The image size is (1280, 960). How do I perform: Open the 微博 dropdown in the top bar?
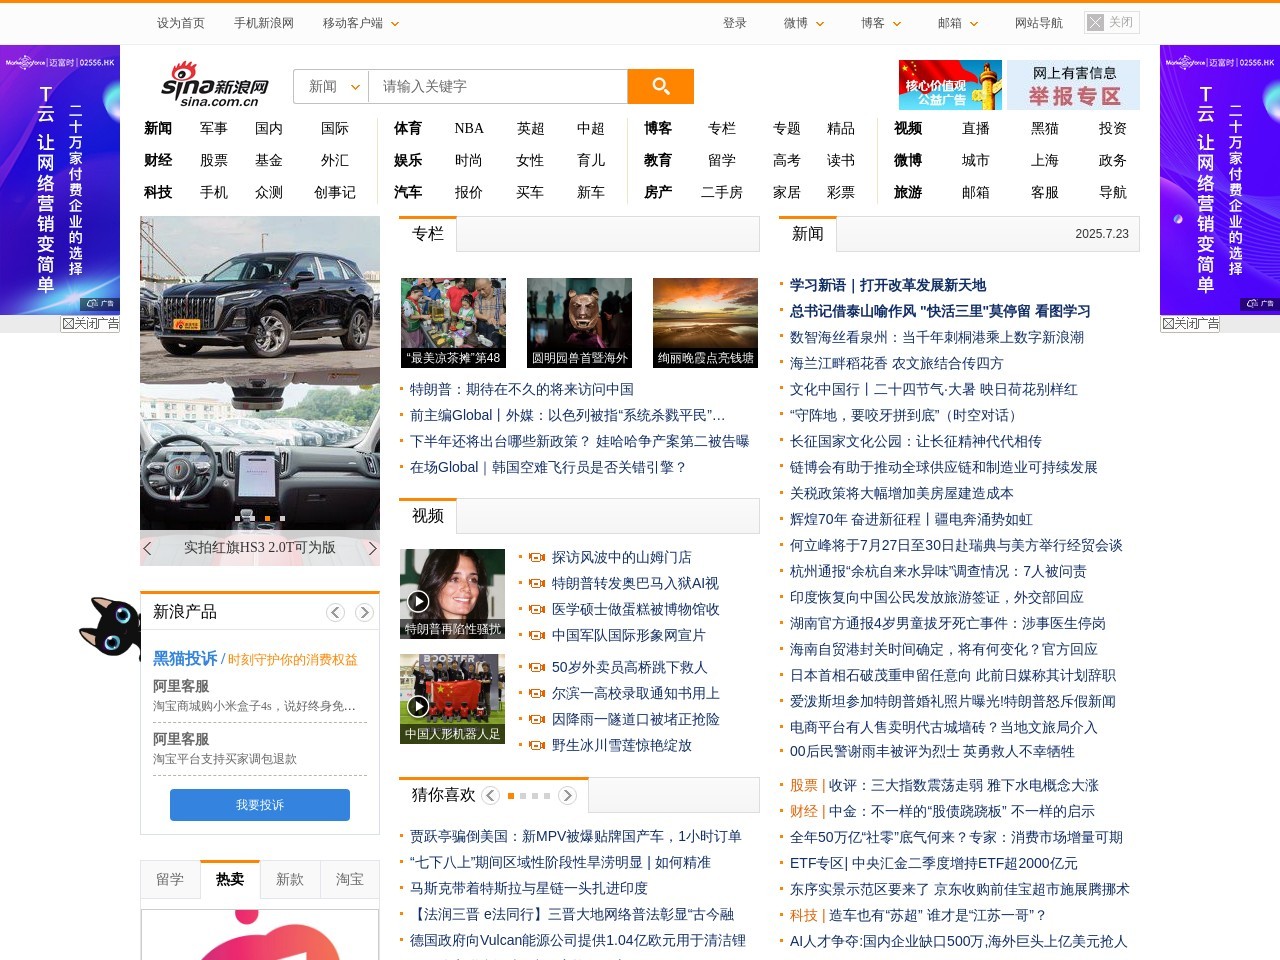point(803,22)
